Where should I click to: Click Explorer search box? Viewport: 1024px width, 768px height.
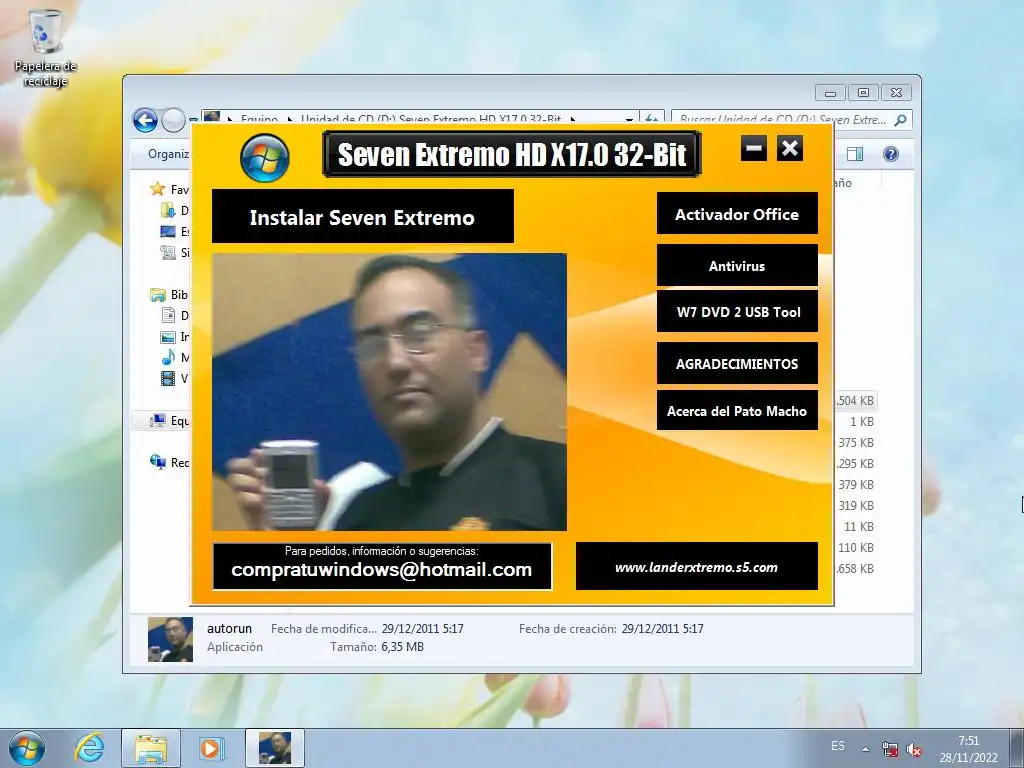click(x=783, y=120)
